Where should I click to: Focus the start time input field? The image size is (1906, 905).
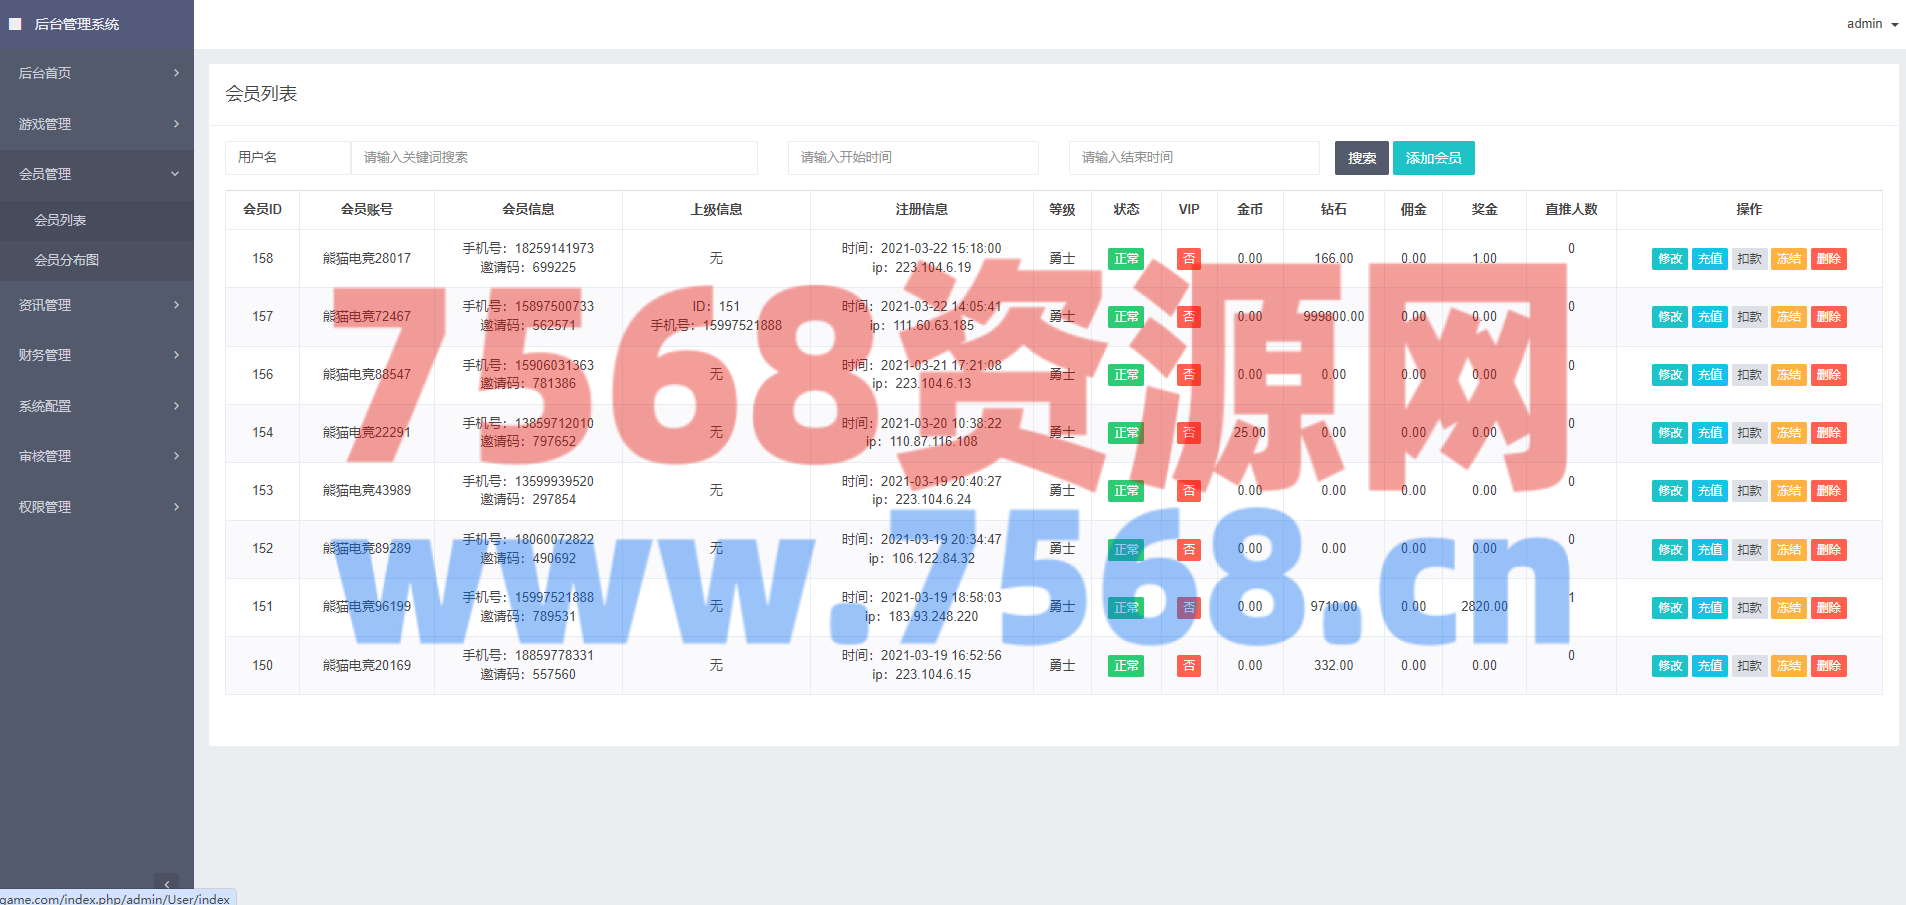912,158
